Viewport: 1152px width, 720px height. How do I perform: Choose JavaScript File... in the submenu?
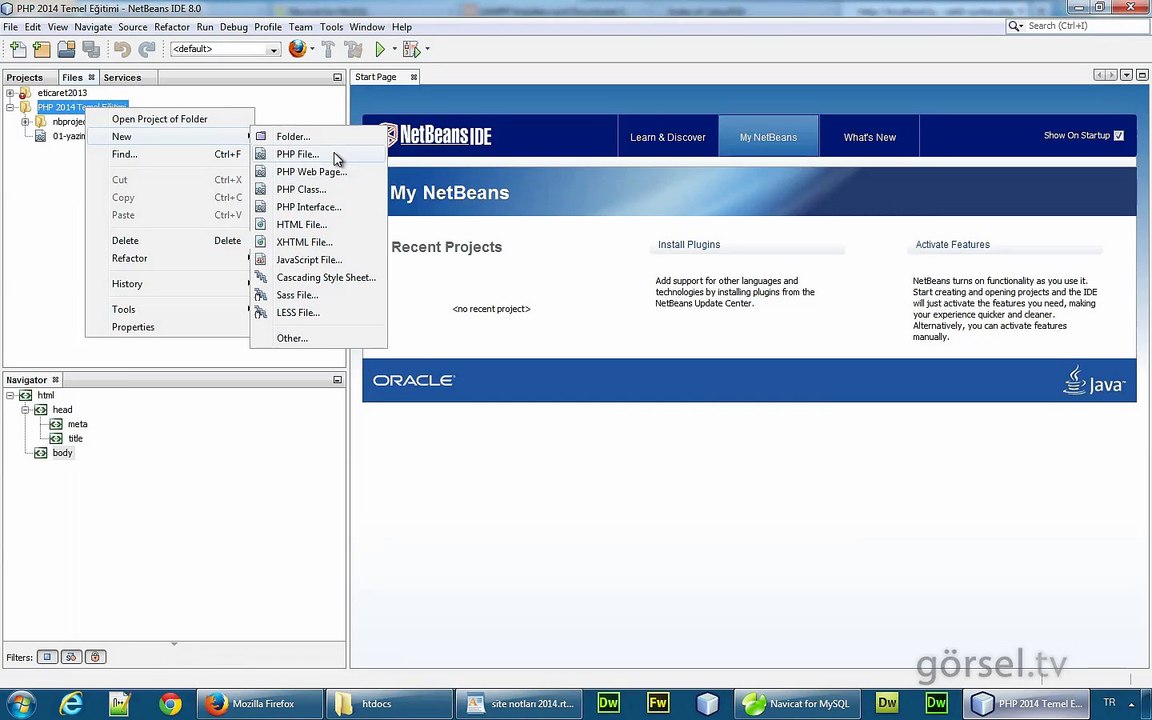coord(318,260)
